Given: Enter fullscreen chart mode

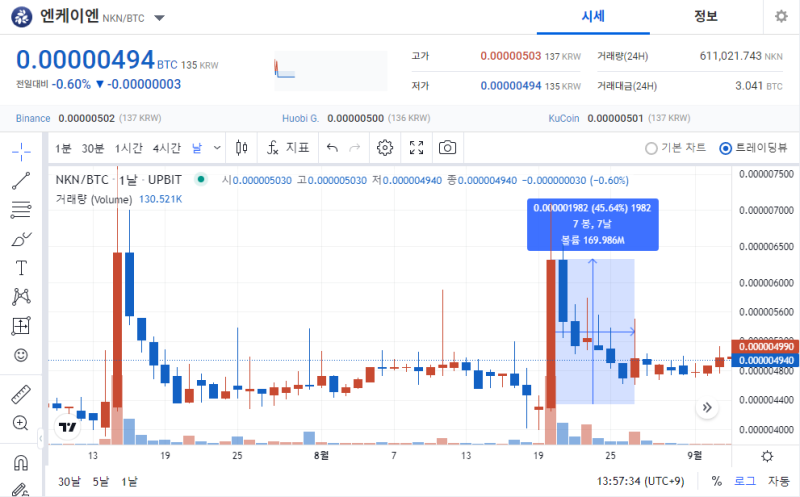Looking at the screenshot, I should pyautogui.click(x=416, y=148).
